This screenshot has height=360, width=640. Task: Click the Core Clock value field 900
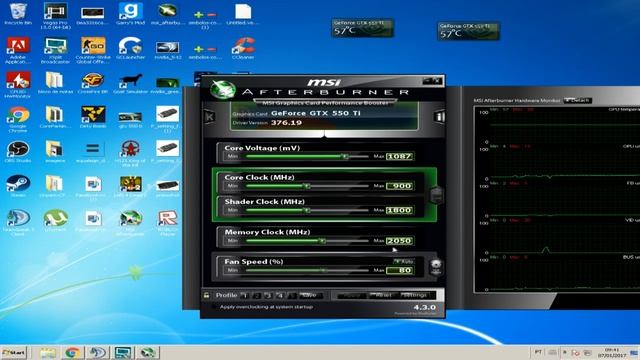[x=400, y=186]
